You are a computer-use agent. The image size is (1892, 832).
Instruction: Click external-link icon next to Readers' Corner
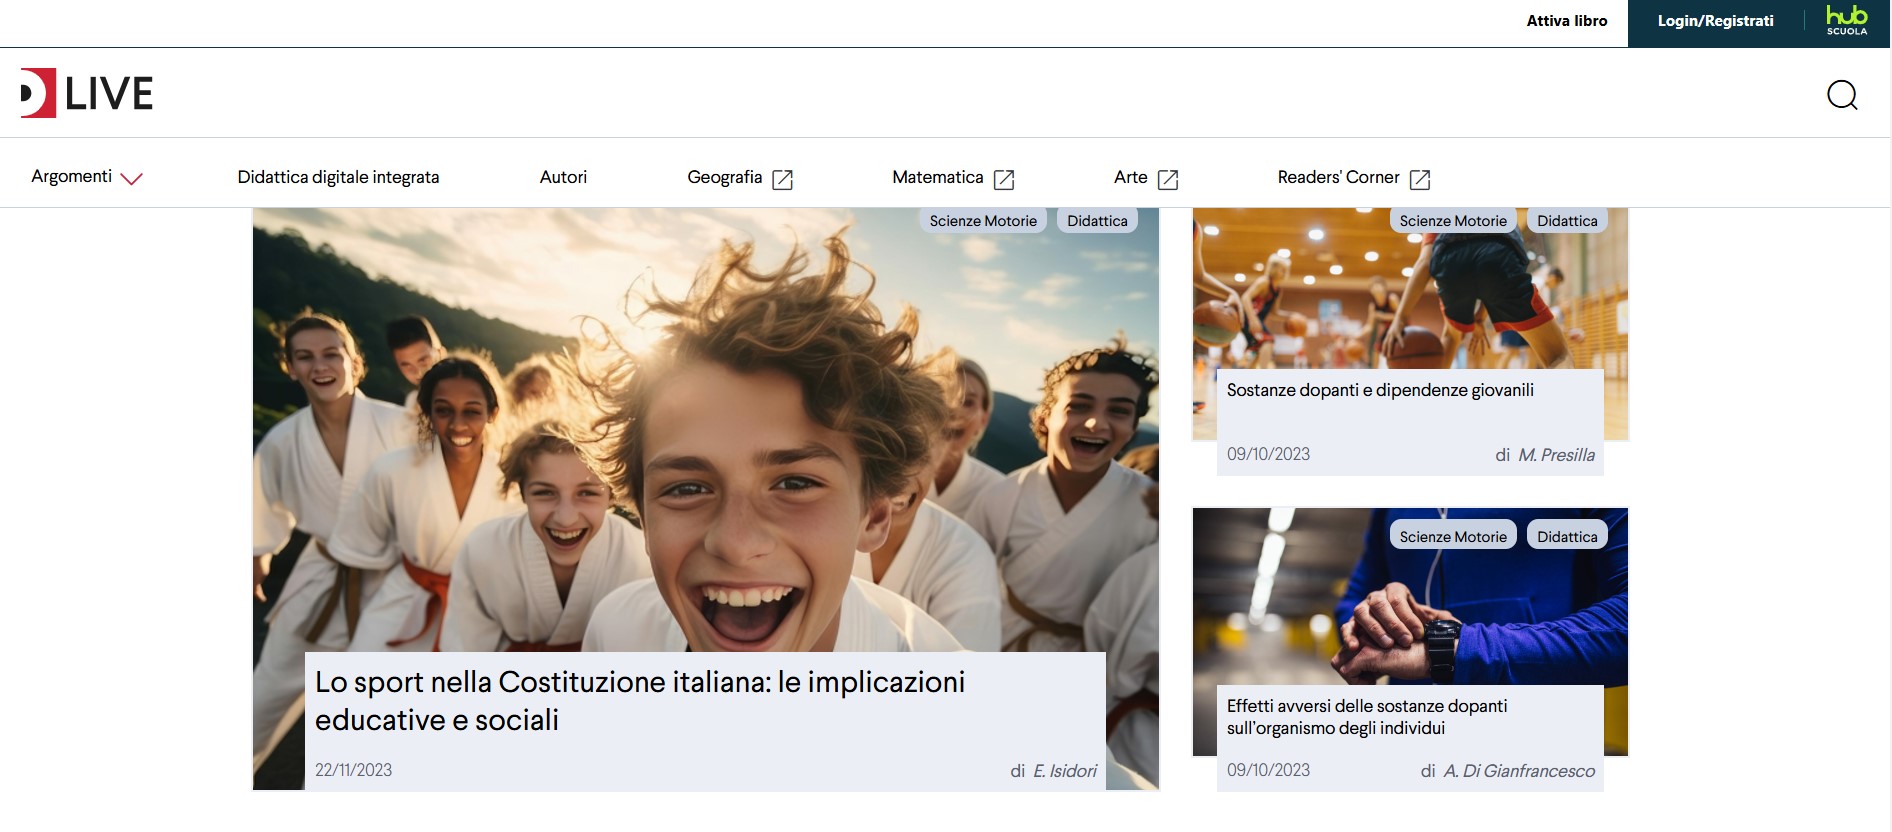1420,179
